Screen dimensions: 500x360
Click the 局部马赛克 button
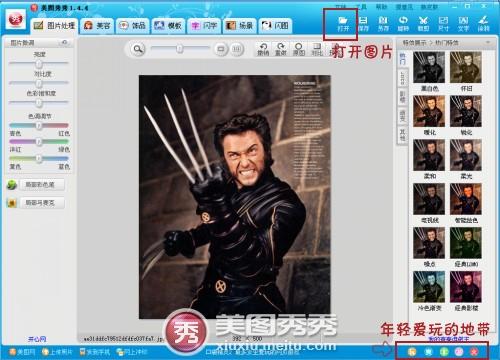[42, 202]
